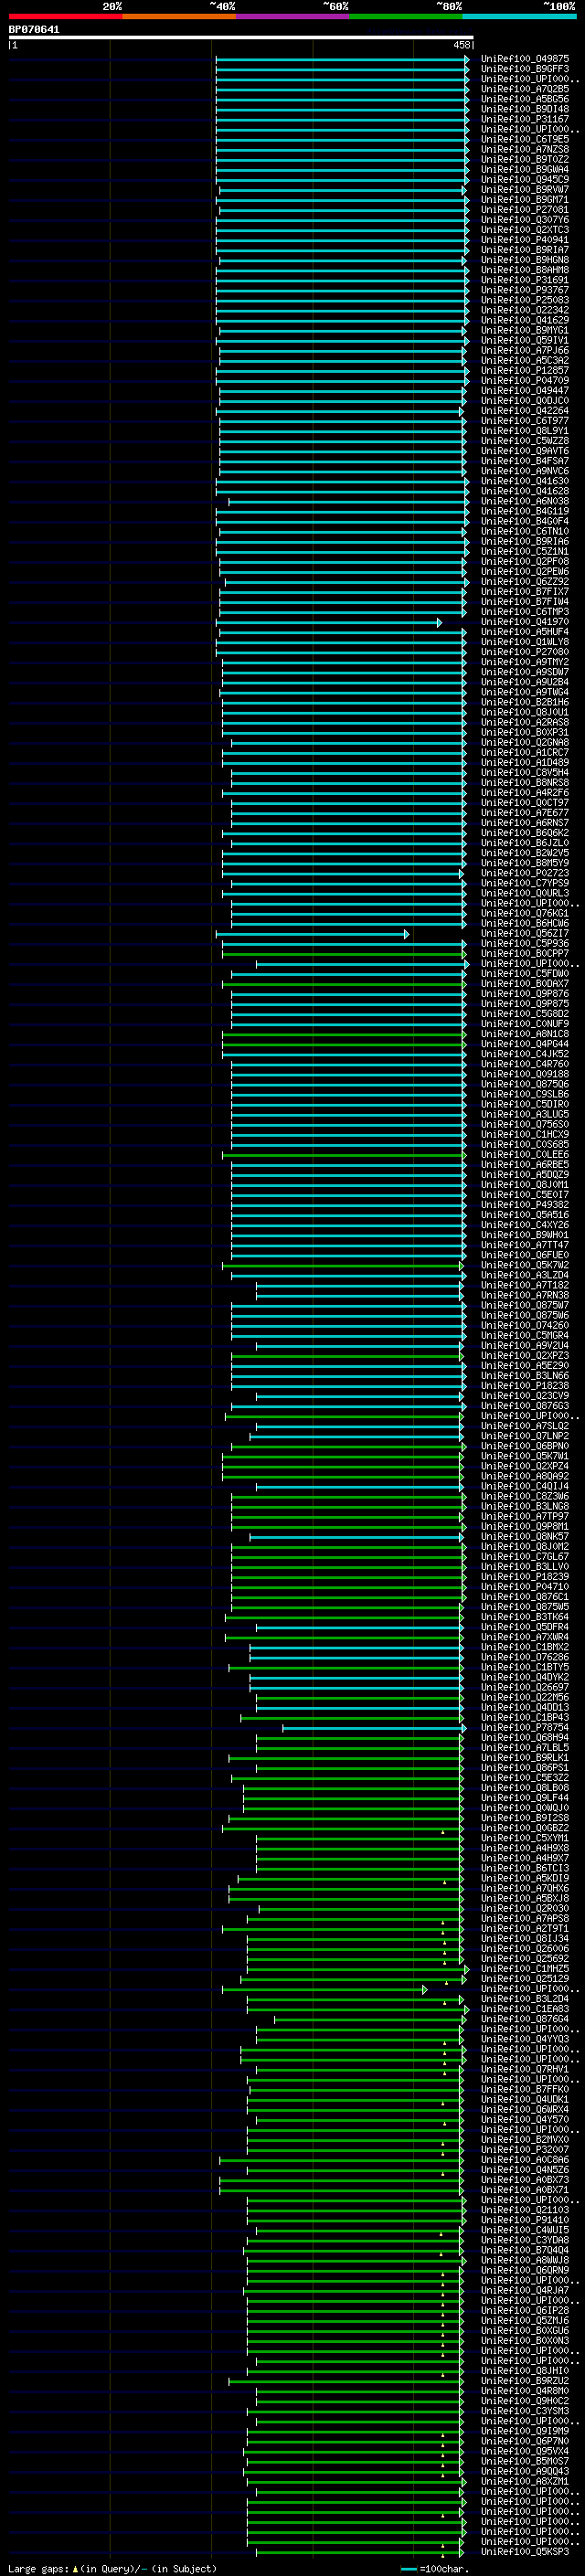
Task: Select the UniRef100_Q9H0C2 entry
Action: tap(525, 2401)
